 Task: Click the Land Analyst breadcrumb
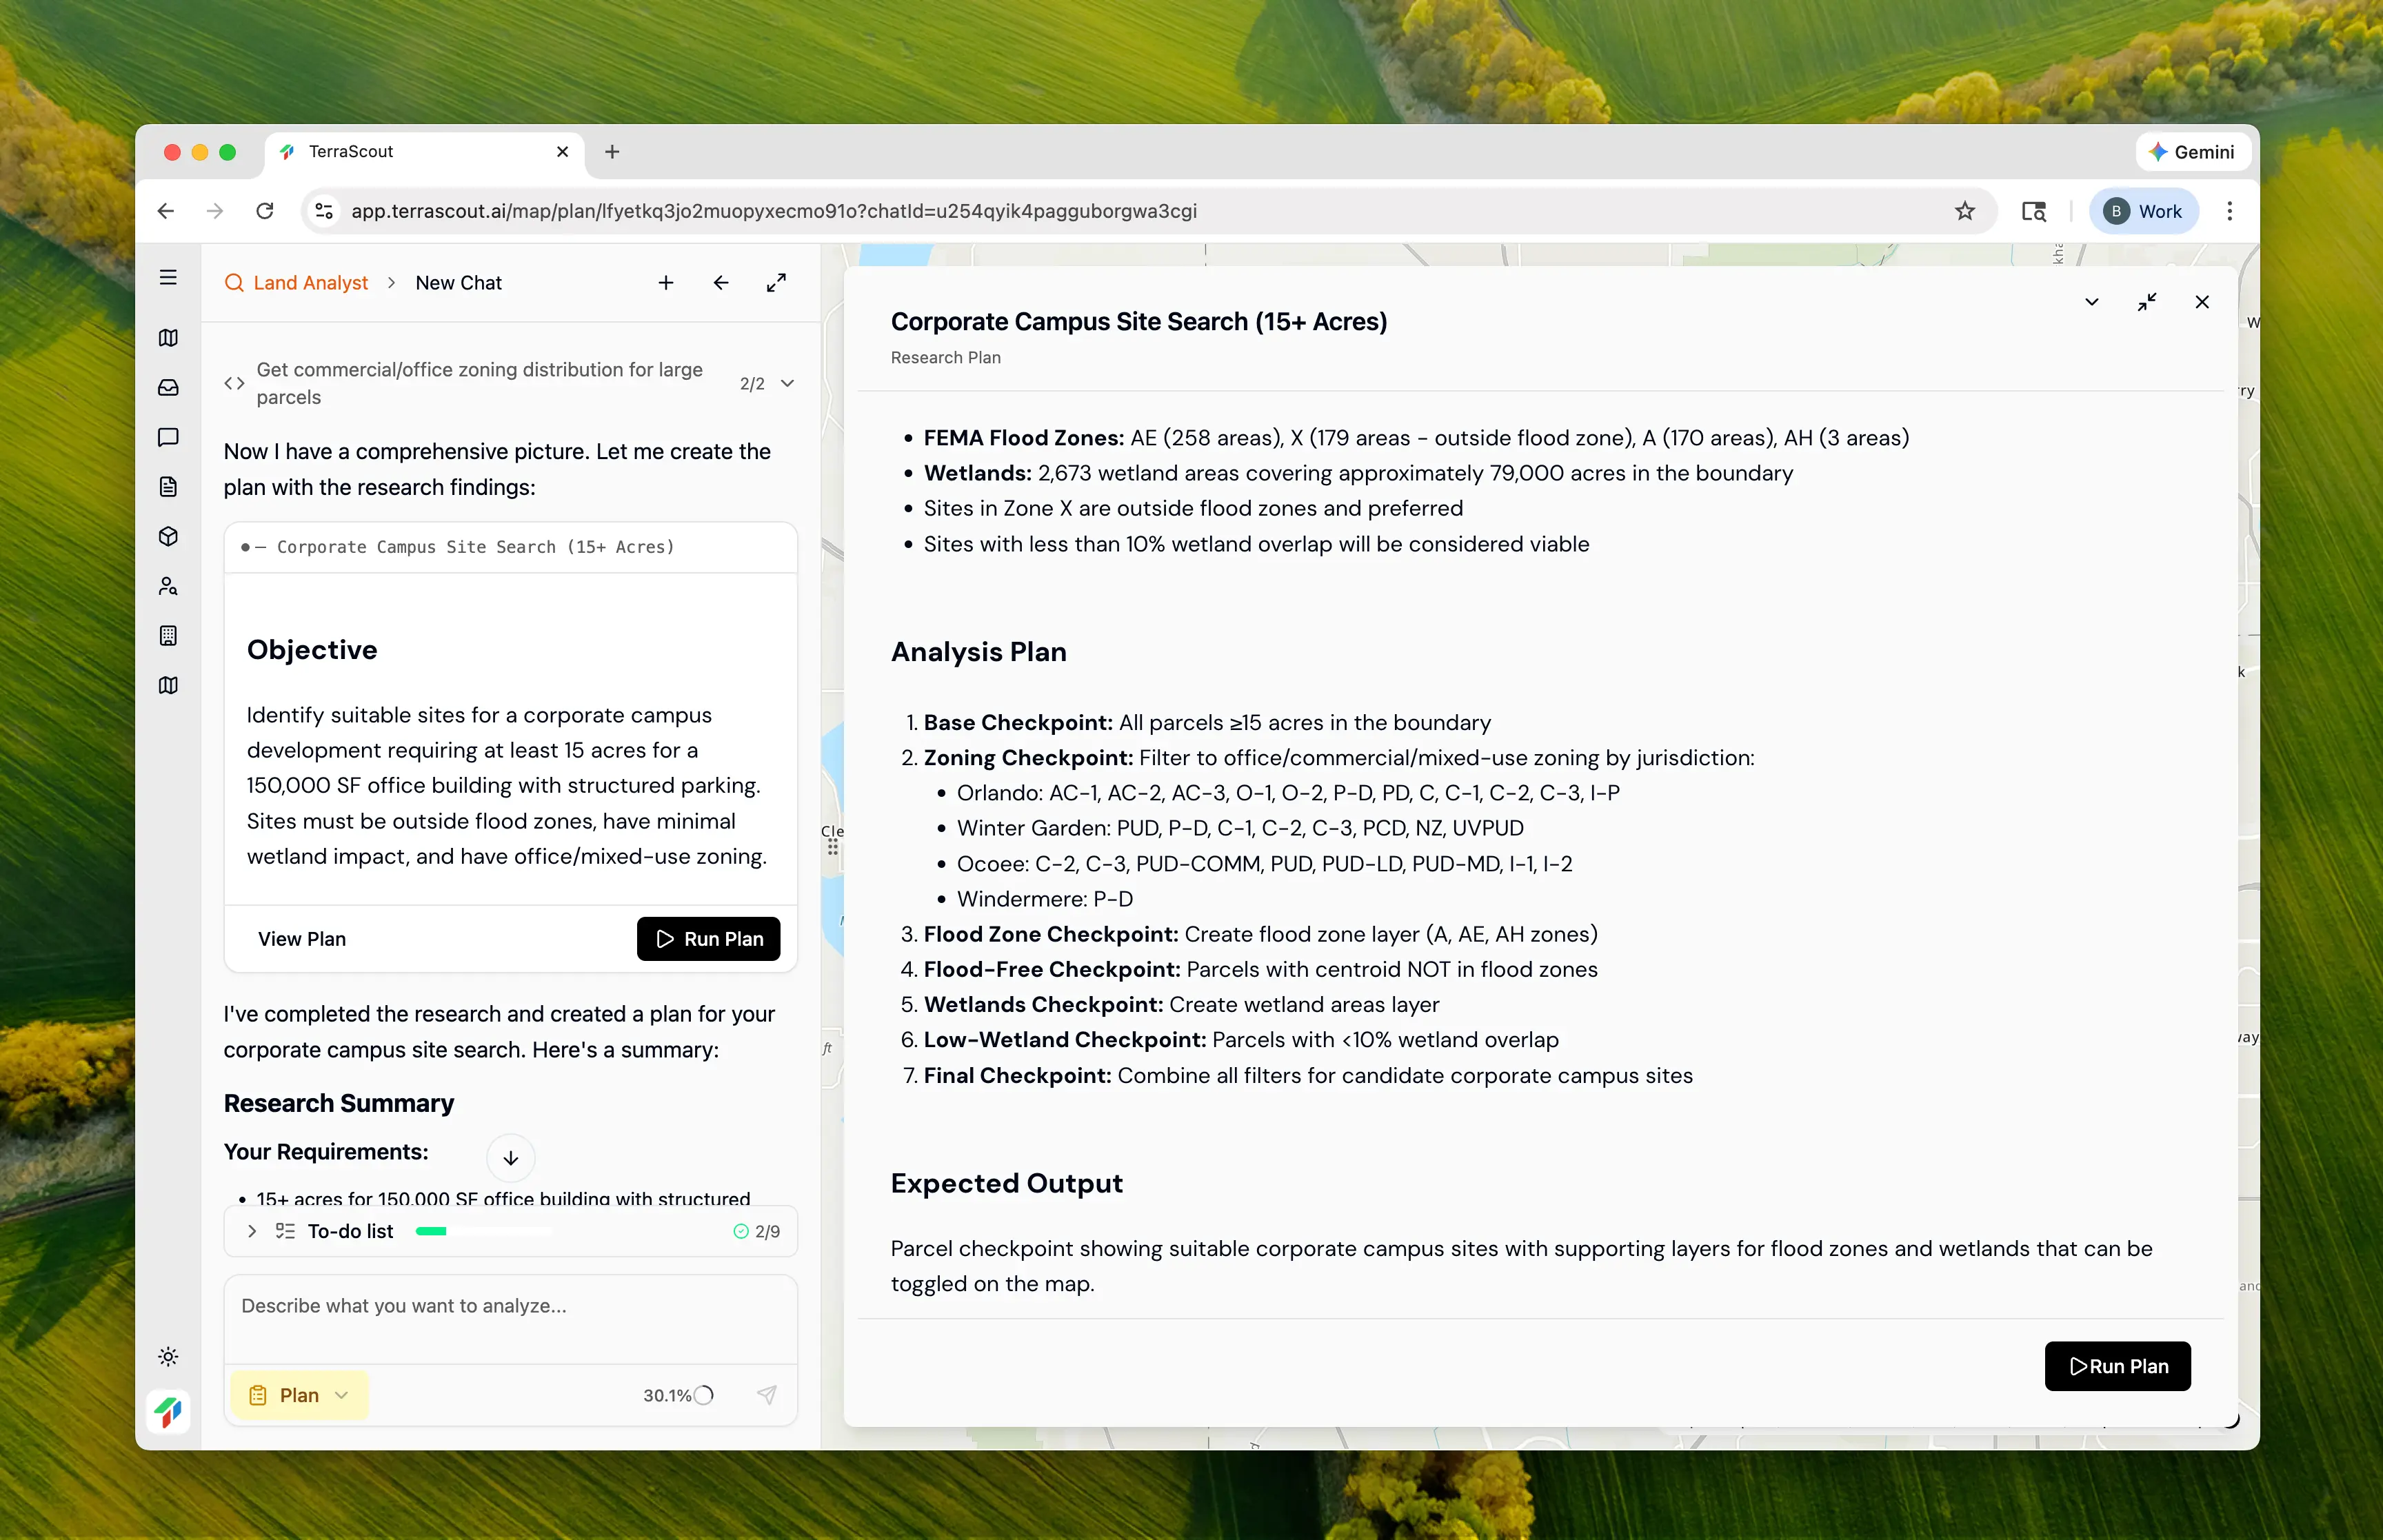(310, 283)
